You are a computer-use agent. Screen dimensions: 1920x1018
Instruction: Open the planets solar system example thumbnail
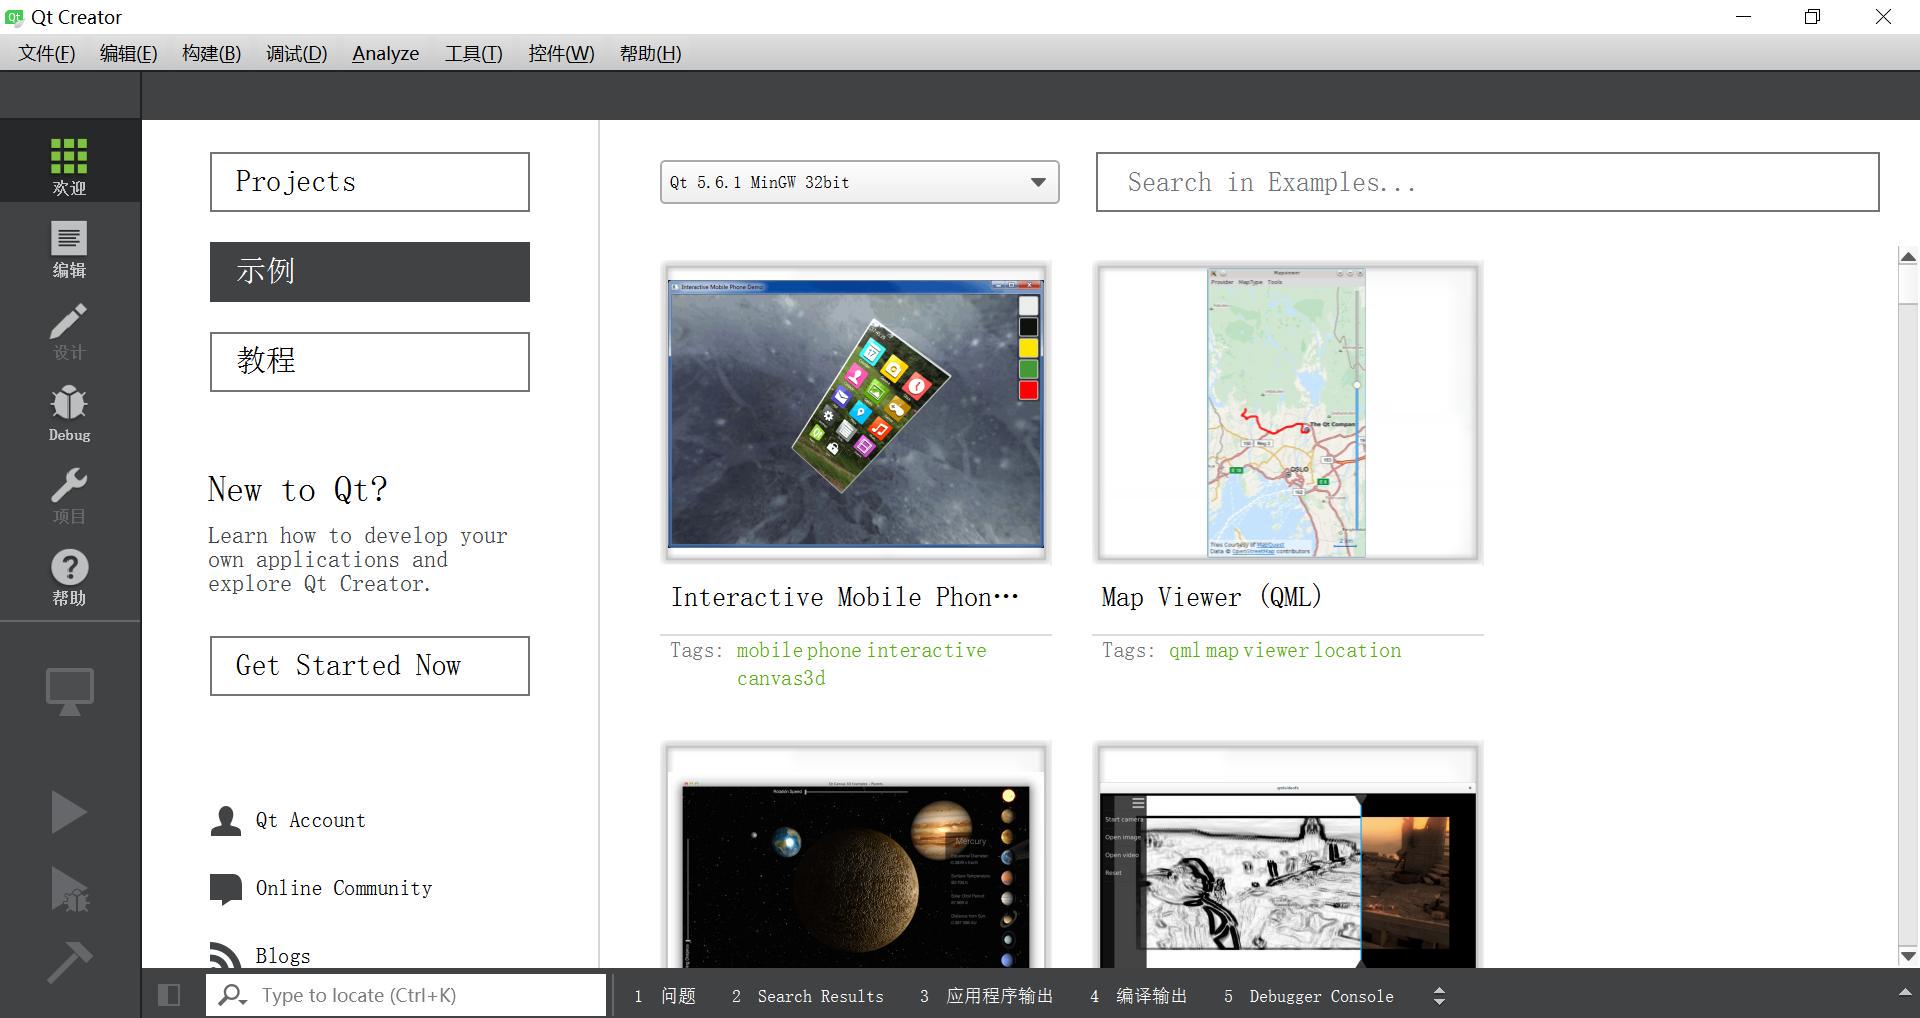856,856
